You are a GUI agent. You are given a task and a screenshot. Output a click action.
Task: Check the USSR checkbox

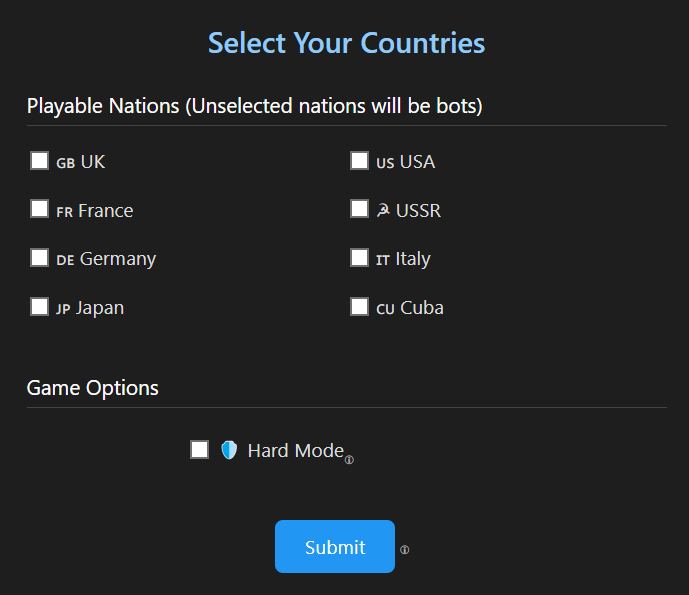[359, 209]
